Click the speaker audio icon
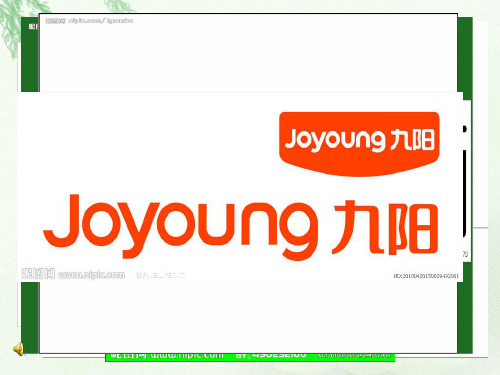This screenshot has height=375, width=500. (x=19, y=349)
